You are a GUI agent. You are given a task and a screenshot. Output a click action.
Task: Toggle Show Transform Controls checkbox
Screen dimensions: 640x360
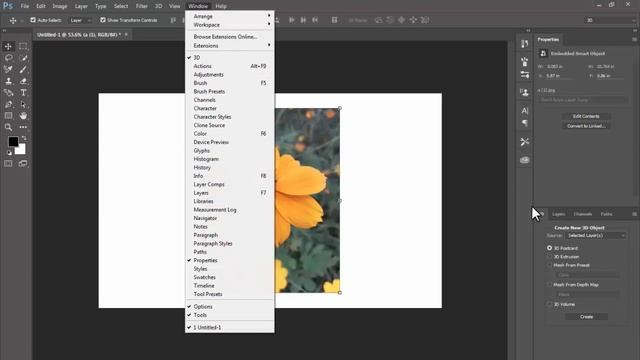point(103,20)
